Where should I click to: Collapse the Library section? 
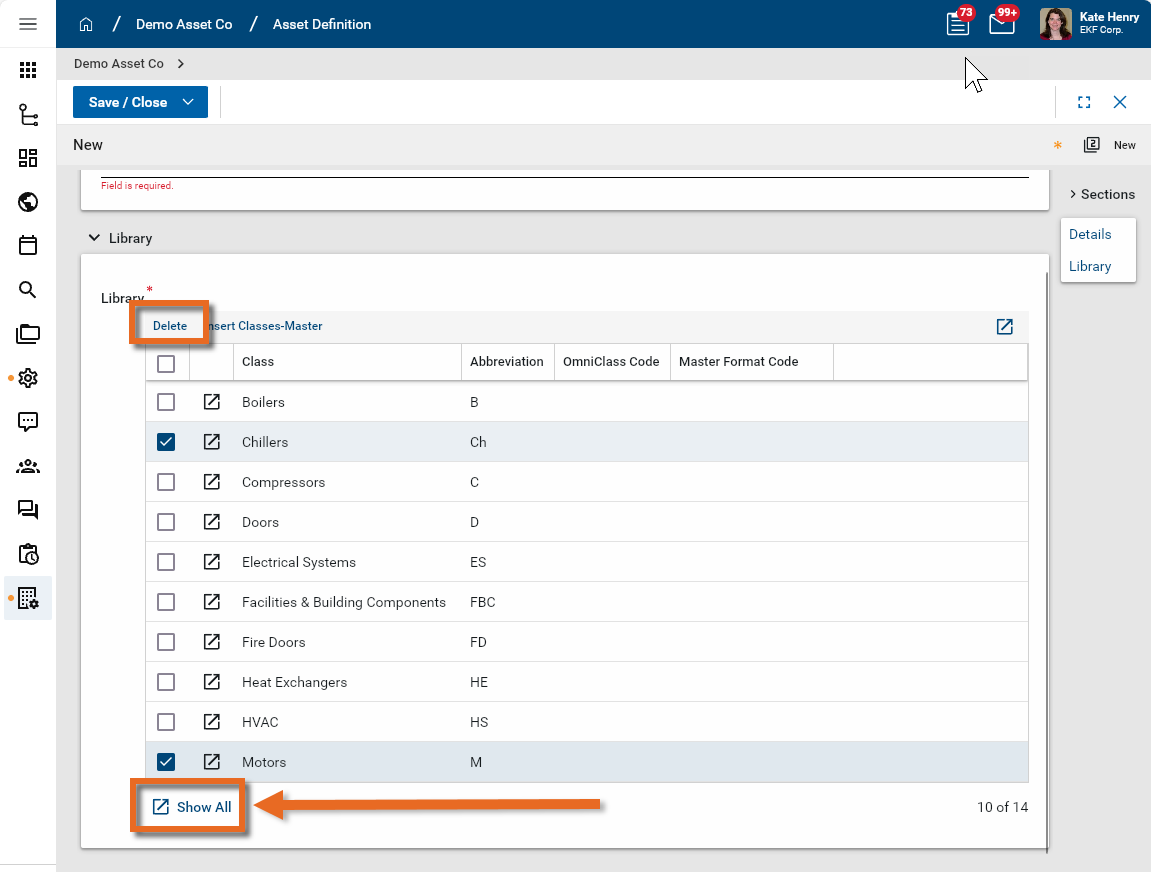[x=94, y=238]
